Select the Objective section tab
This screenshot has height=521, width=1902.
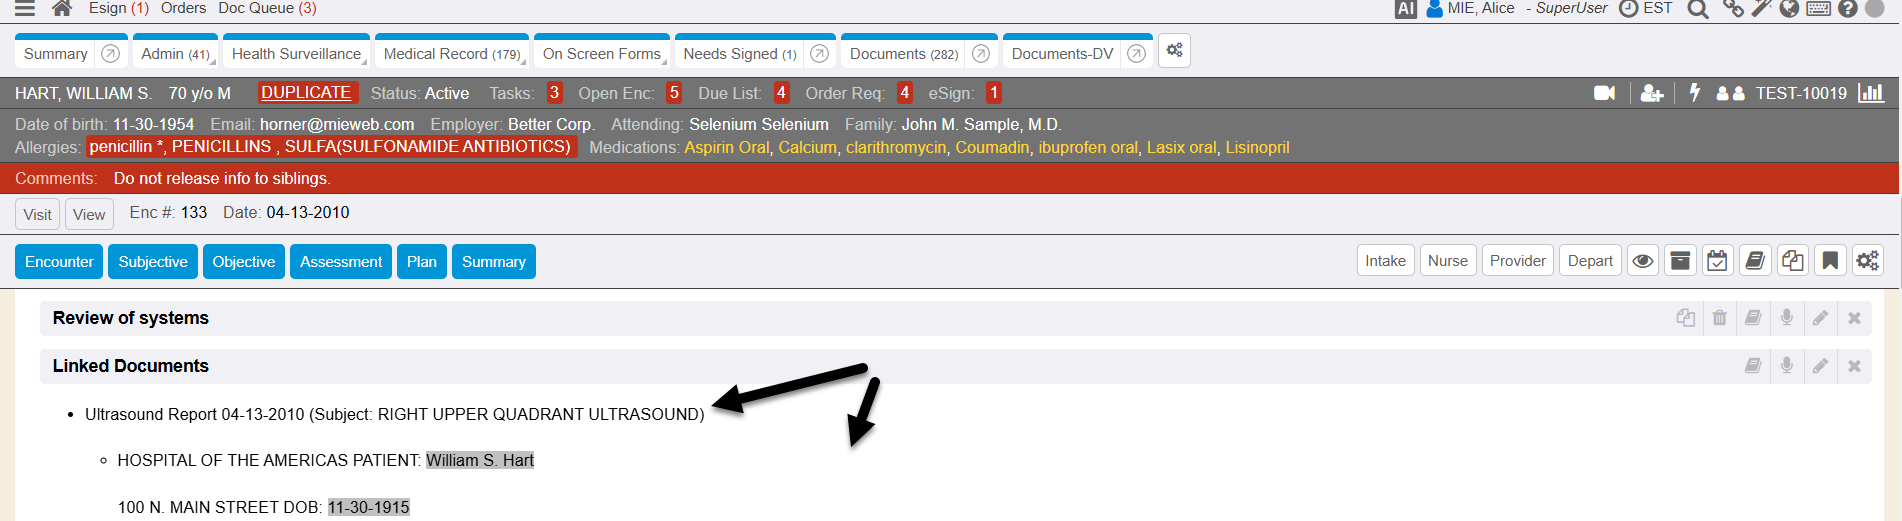(243, 262)
